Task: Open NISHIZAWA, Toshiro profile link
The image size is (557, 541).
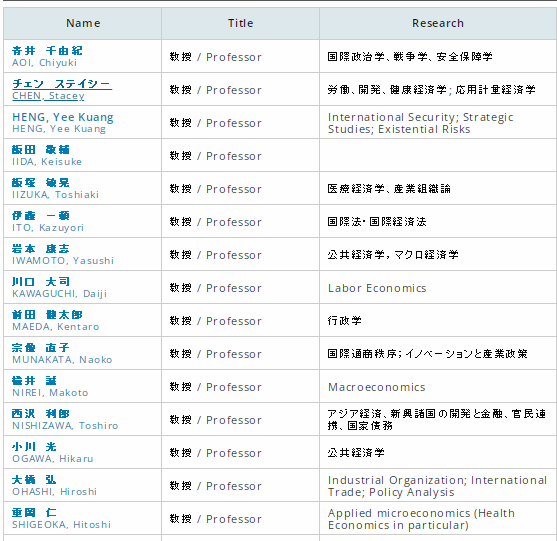Action: point(65,420)
